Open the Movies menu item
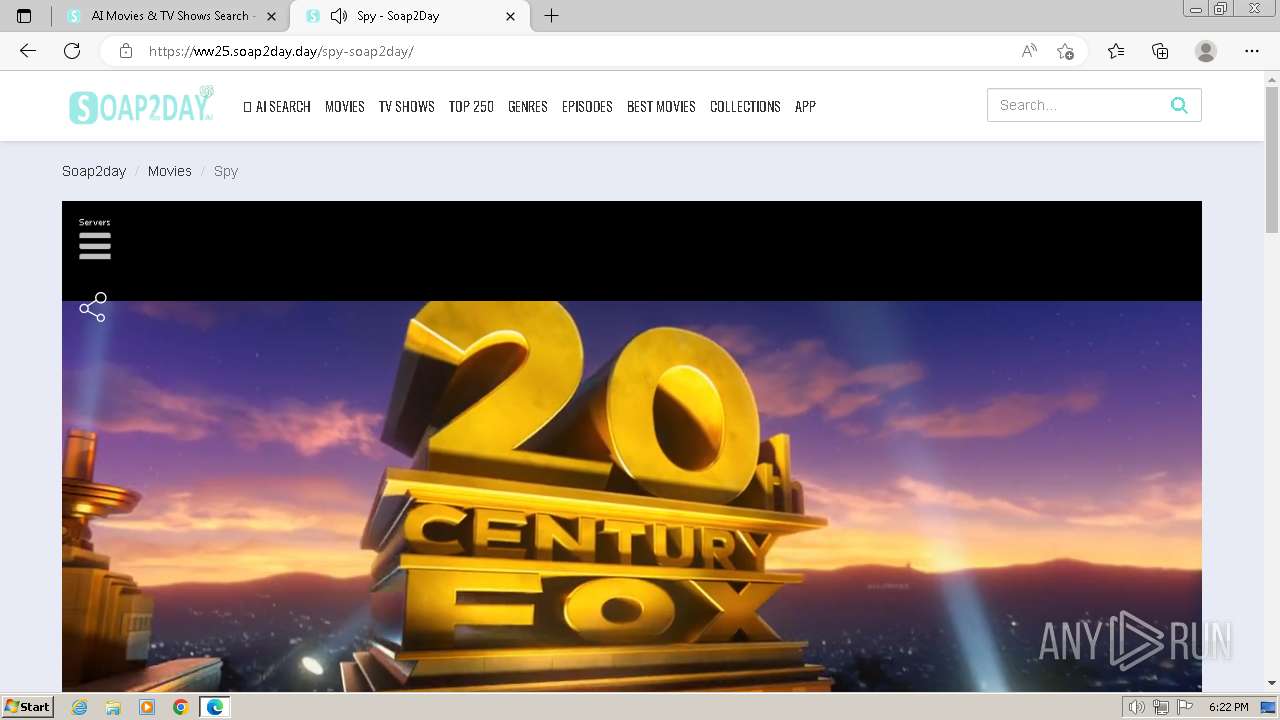Image resolution: width=1280 pixels, height=720 pixels. [345, 106]
